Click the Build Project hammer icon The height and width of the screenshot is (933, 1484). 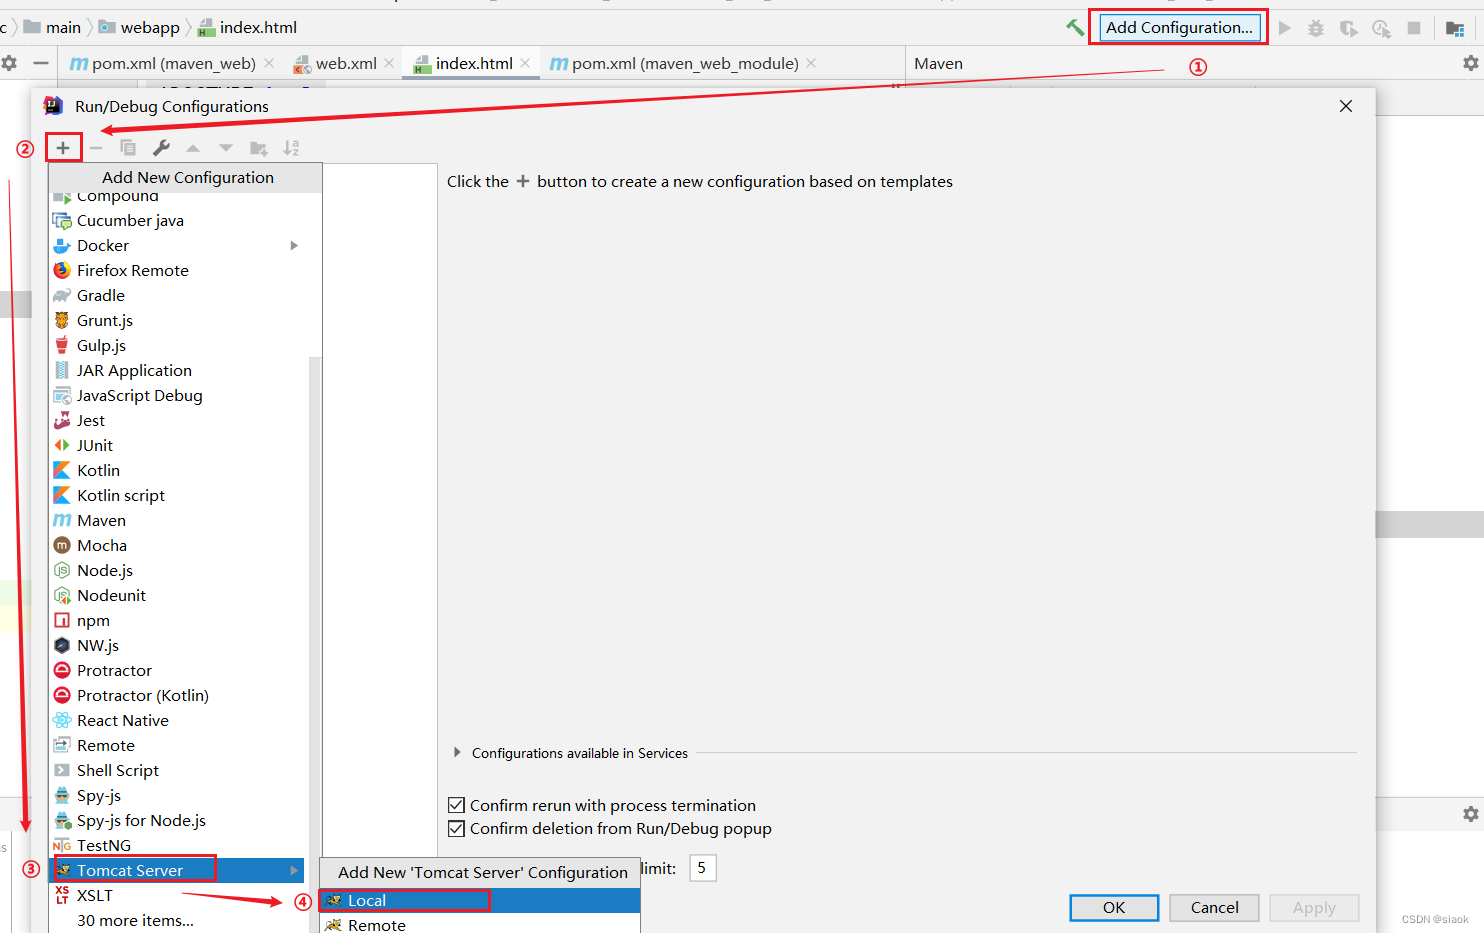pyautogui.click(x=1075, y=28)
